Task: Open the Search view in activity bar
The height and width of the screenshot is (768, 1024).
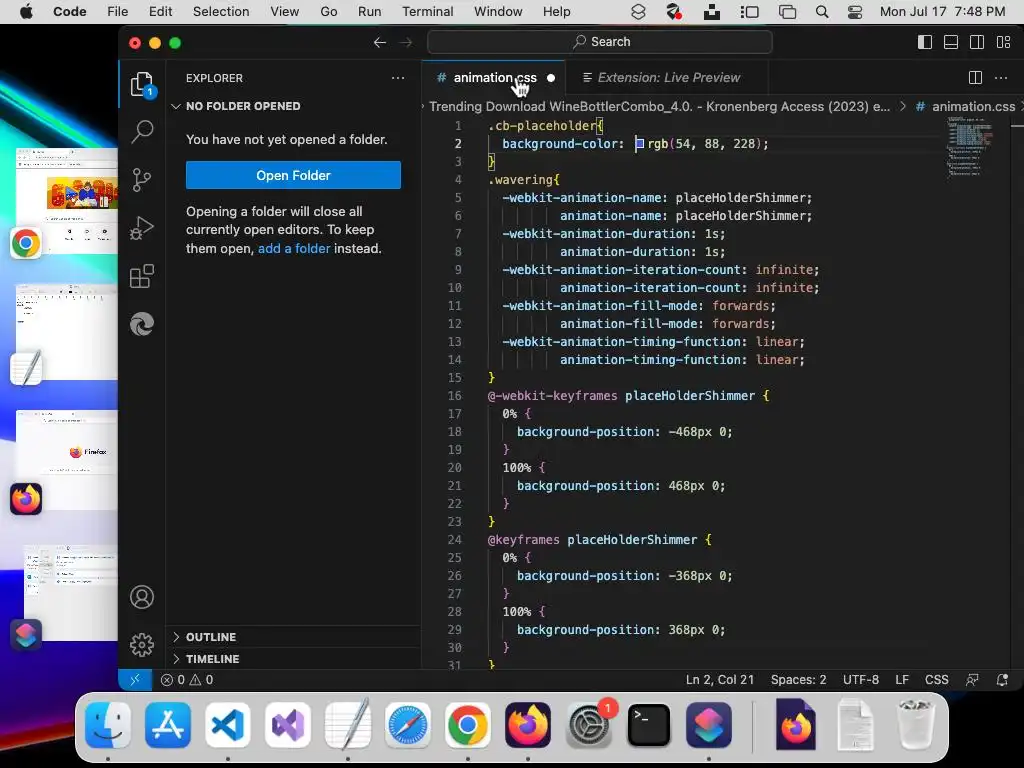Action: click(x=142, y=131)
